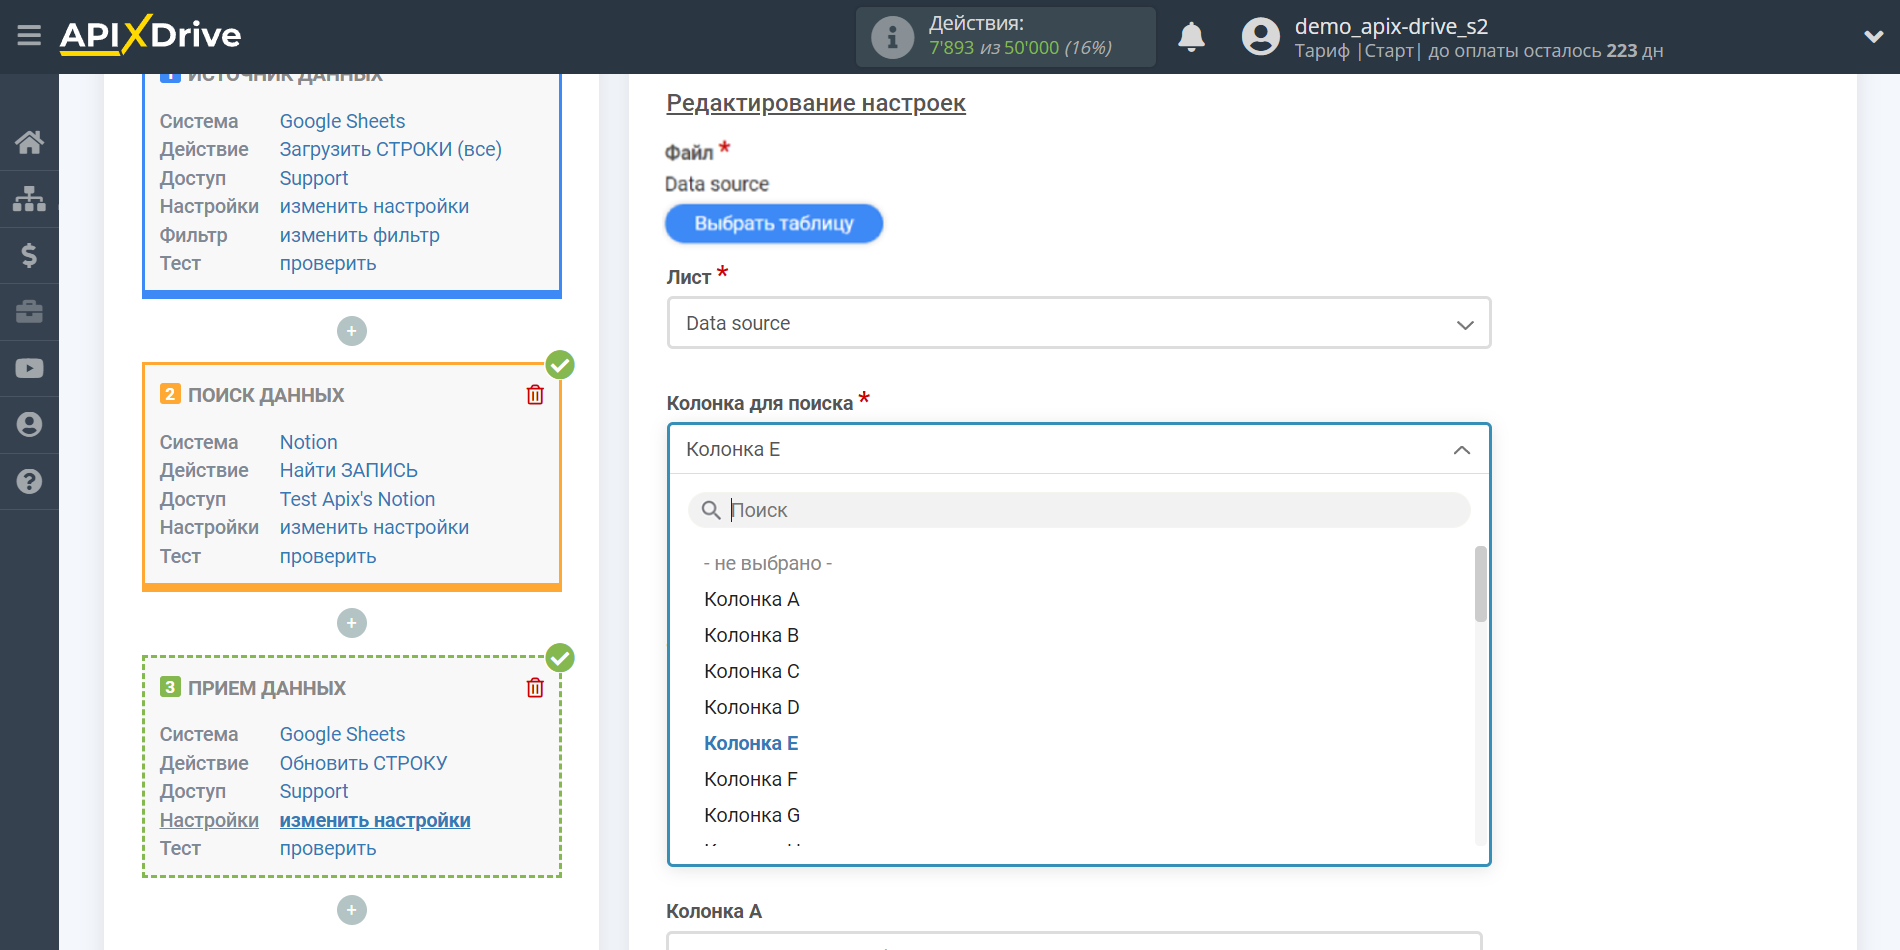Click bold изменить настройки link
The height and width of the screenshot is (950, 1900).
(375, 820)
